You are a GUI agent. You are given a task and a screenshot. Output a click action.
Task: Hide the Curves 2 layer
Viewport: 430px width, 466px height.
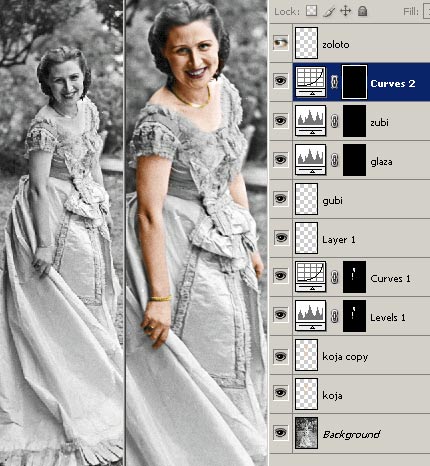[281, 81]
